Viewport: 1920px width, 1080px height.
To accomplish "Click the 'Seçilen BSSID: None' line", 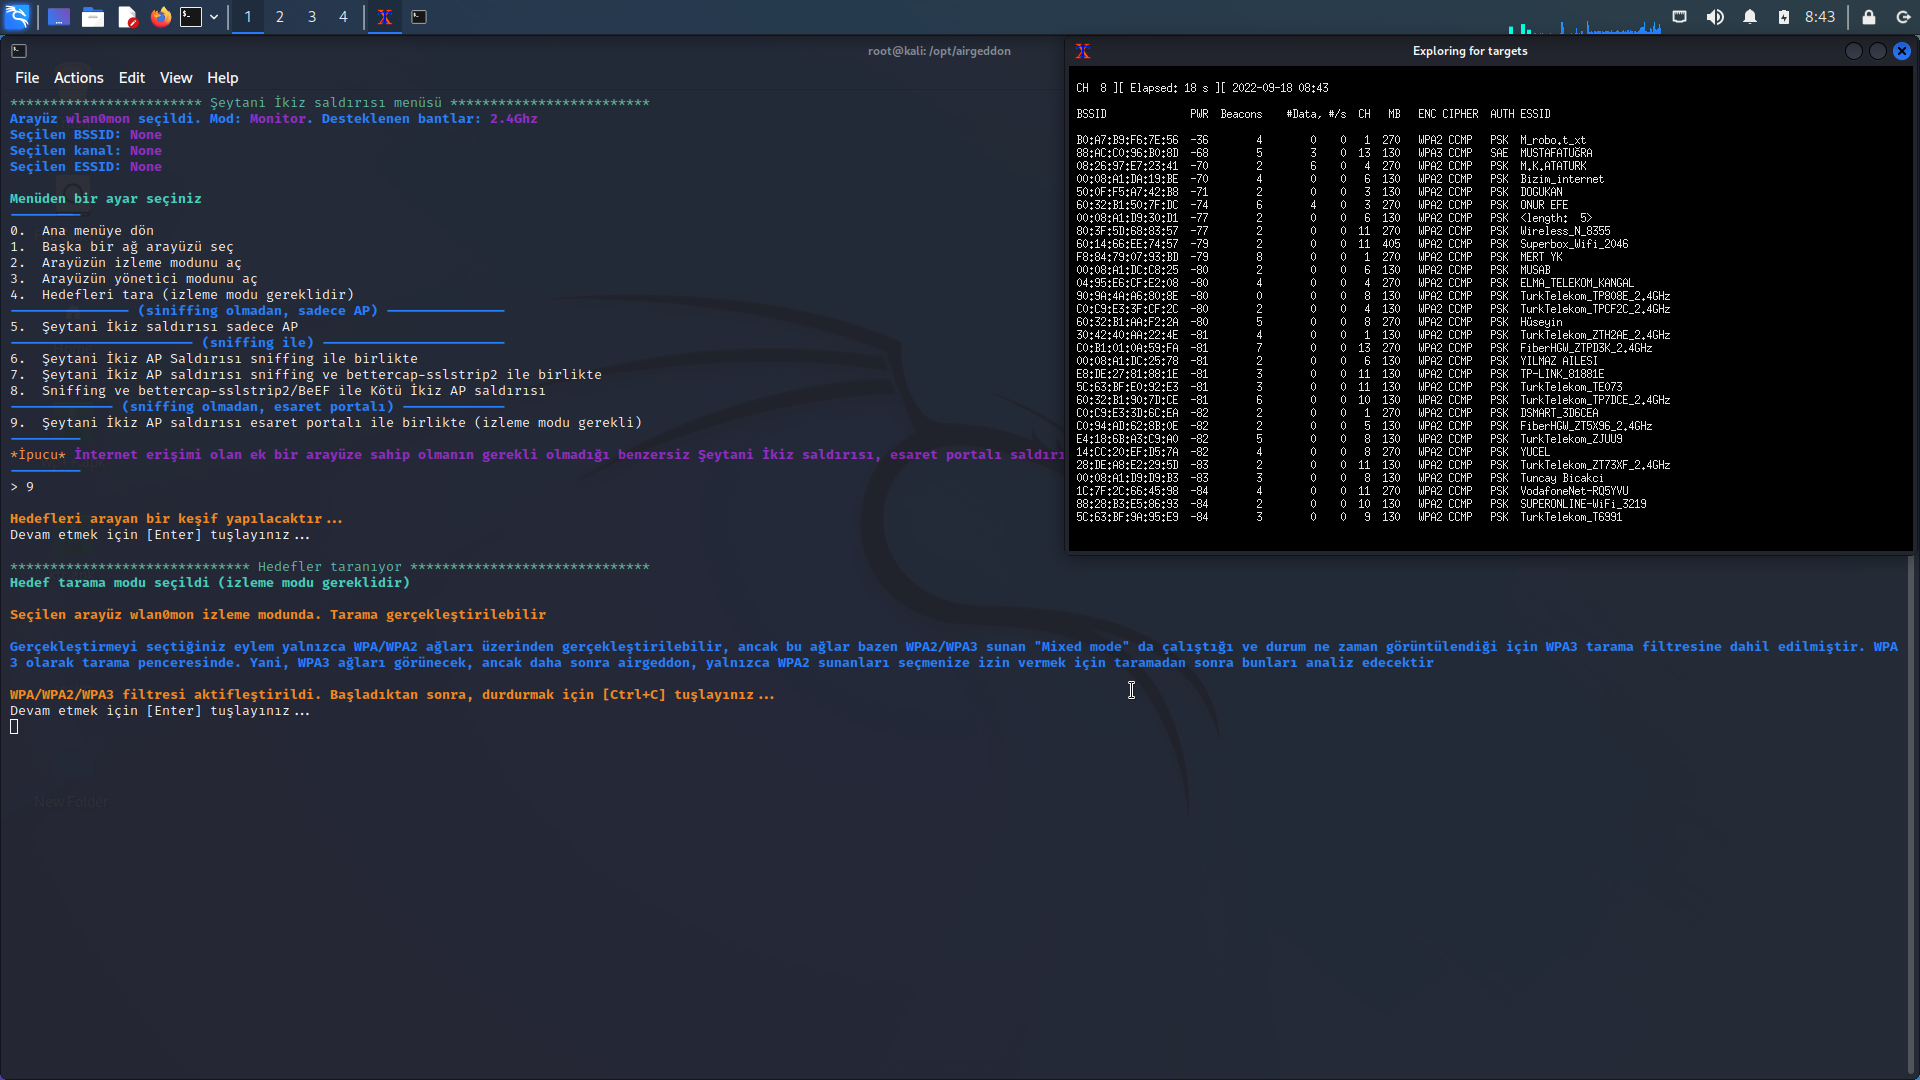I will click(86, 135).
